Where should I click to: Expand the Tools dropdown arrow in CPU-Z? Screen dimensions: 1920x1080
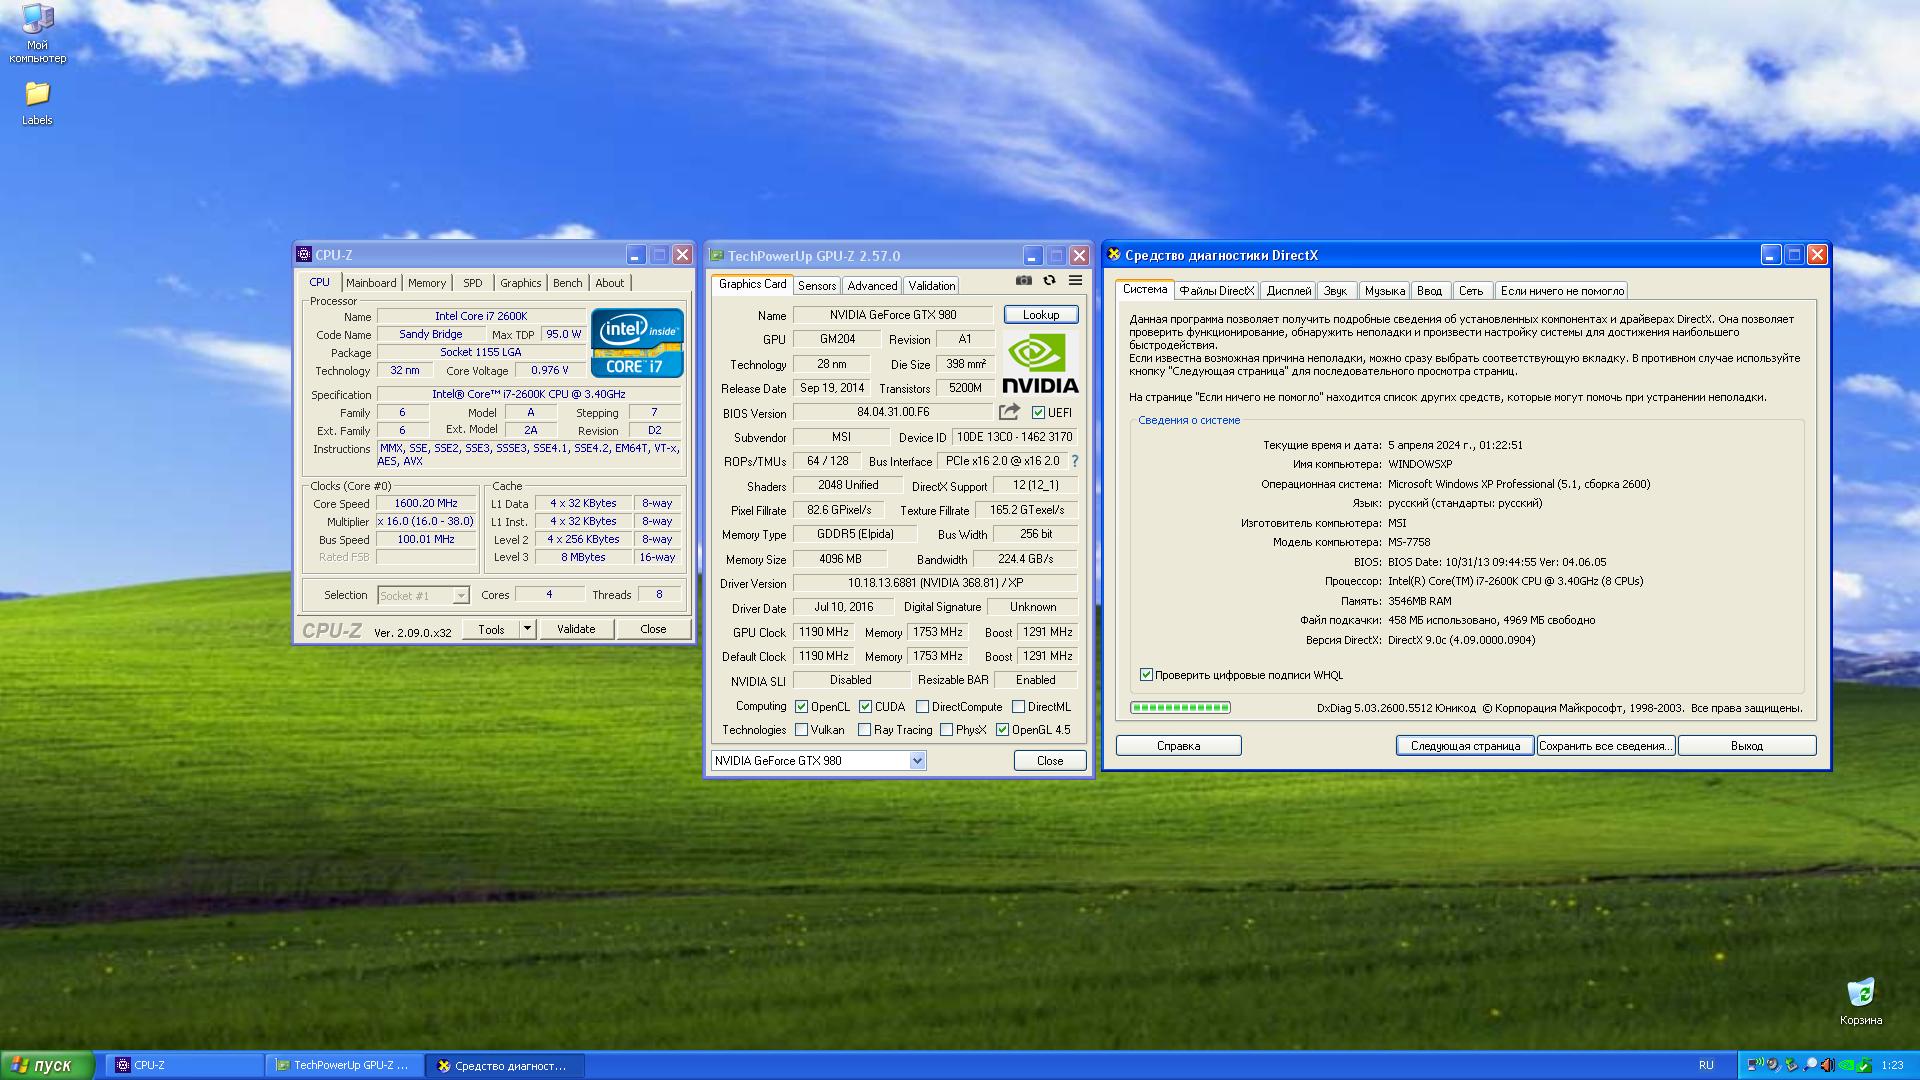(x=527, y=629)
